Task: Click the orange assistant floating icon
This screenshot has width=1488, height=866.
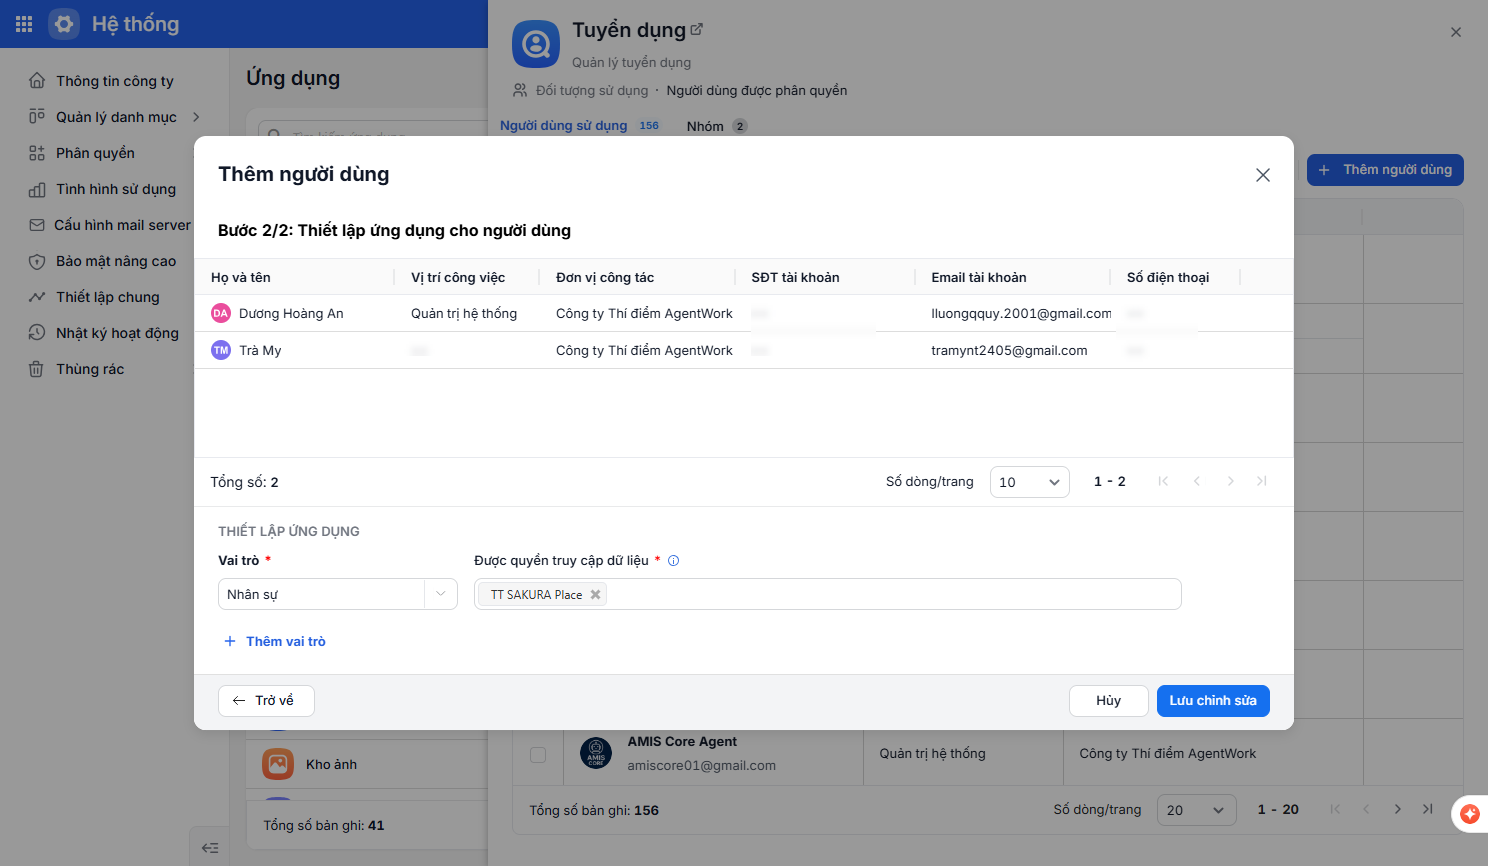Action: (x=1470, y=814)
